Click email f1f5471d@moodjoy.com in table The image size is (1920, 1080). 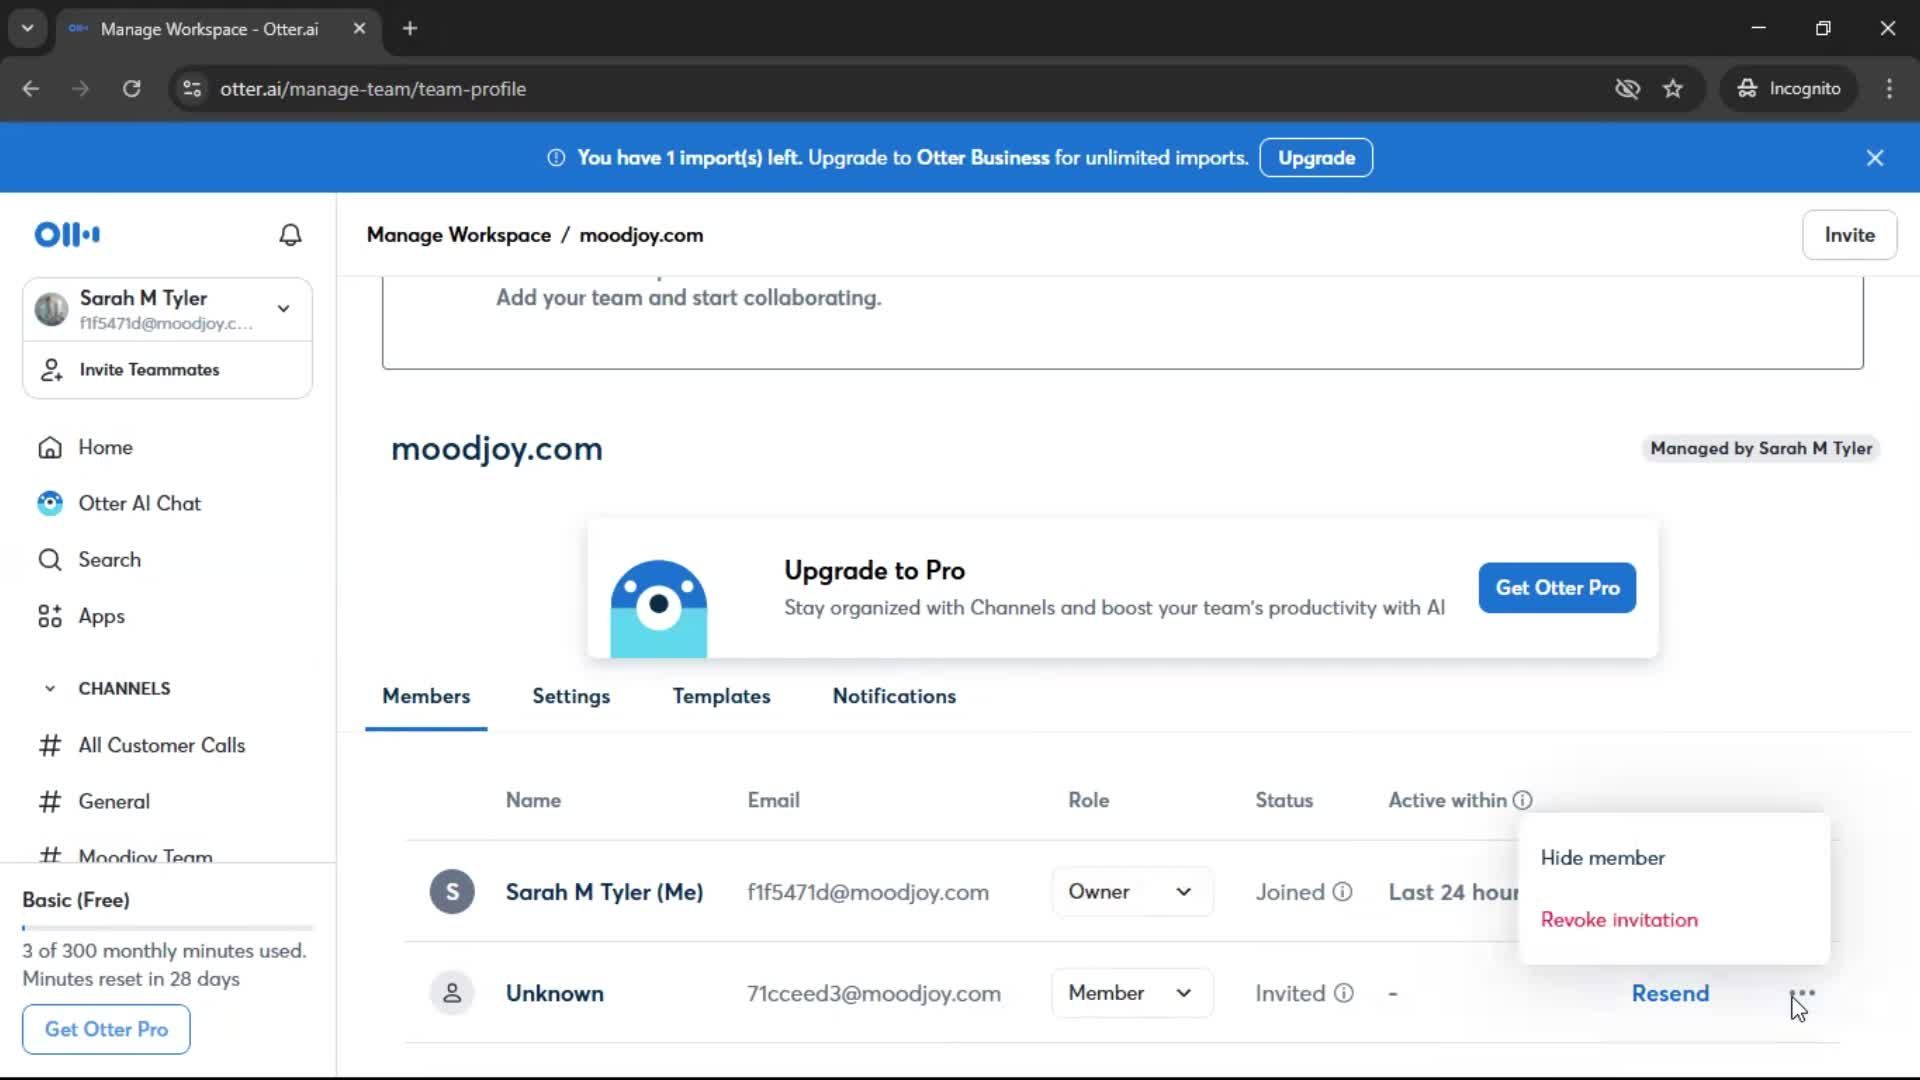(x=867, y=892)
